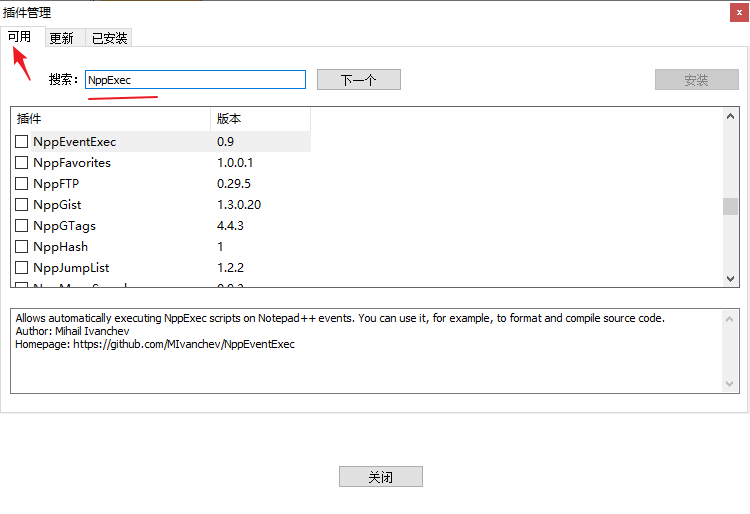Click the 关闭 button
This screenshot has width=750, height=514.
coord(380,477)
